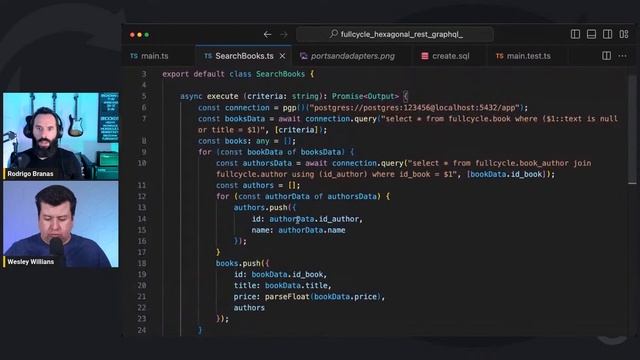The width and height of the screenshot is (640, 360).
Task: Click bookData.title on line 20
Action: 296,286
